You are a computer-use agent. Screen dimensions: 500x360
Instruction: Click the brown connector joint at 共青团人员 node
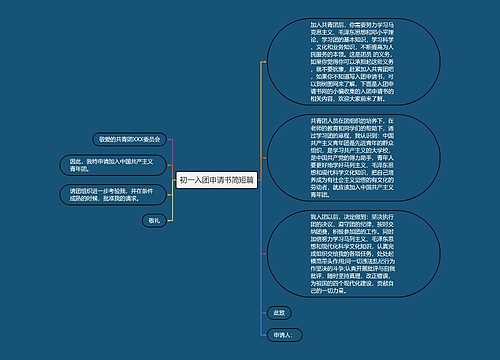(263, 158)
